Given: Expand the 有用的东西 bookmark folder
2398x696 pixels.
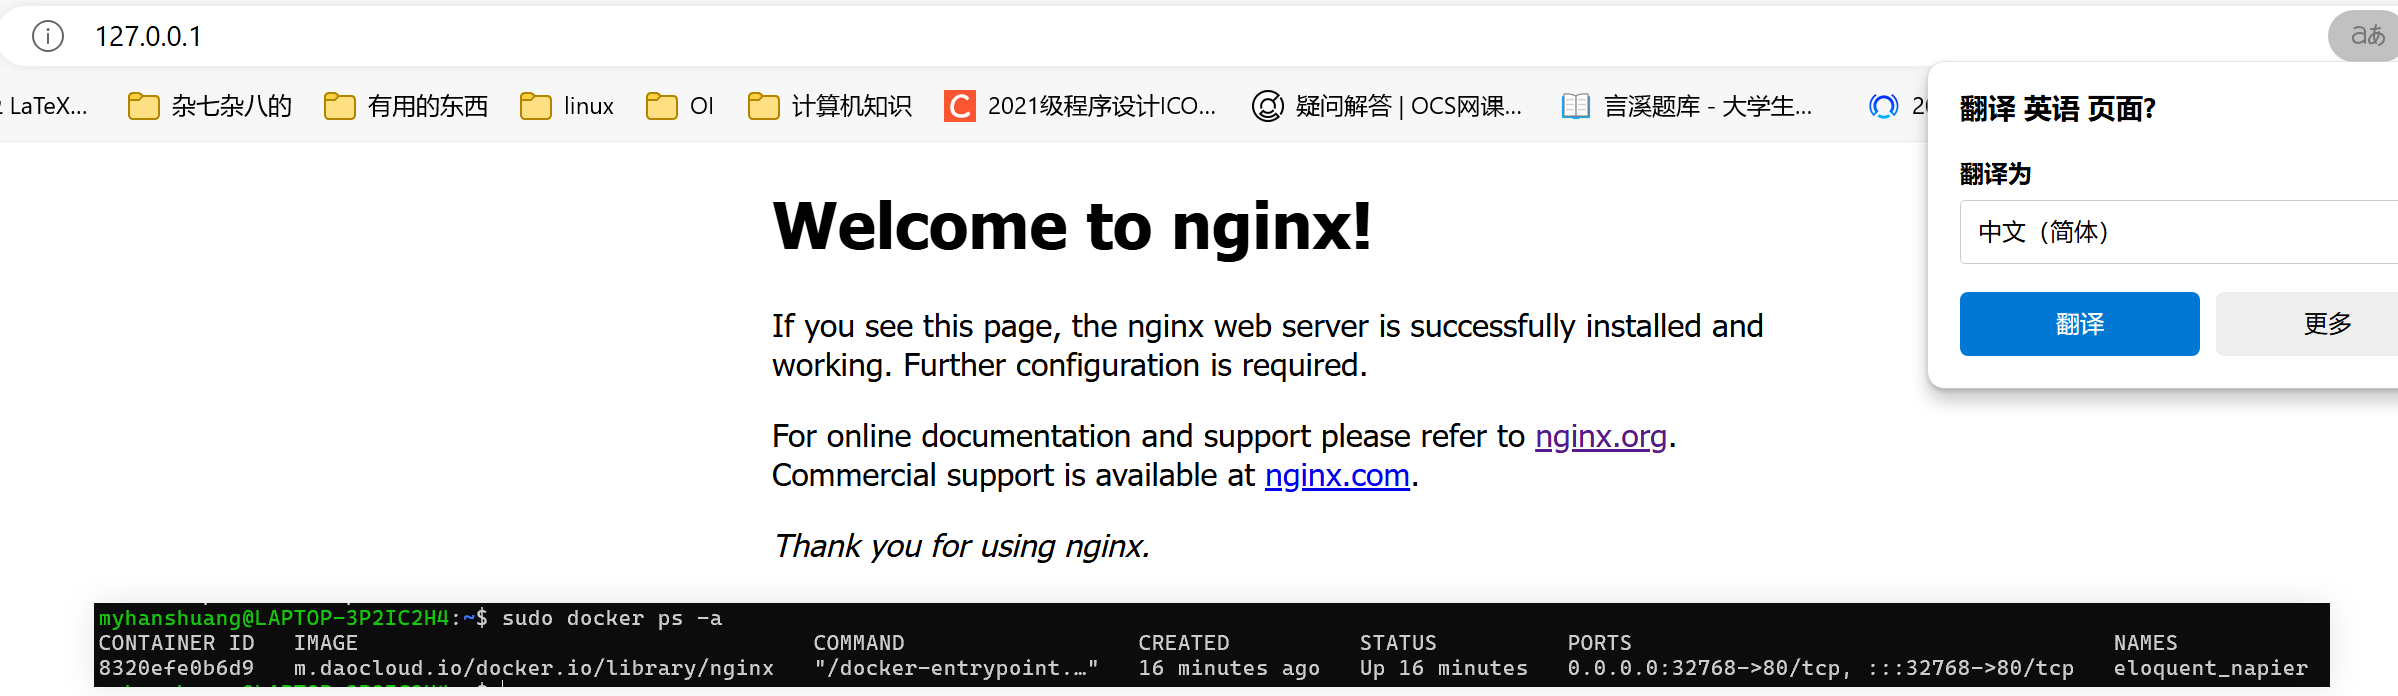Looking at the screenshot, I should (x=406, y=106).
